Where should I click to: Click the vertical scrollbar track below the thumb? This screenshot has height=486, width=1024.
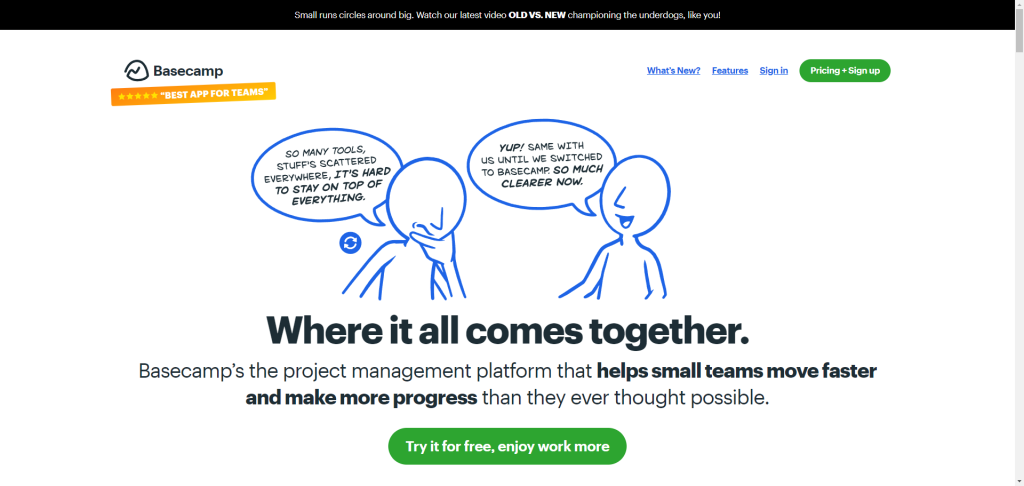[x=1019, y=268]
